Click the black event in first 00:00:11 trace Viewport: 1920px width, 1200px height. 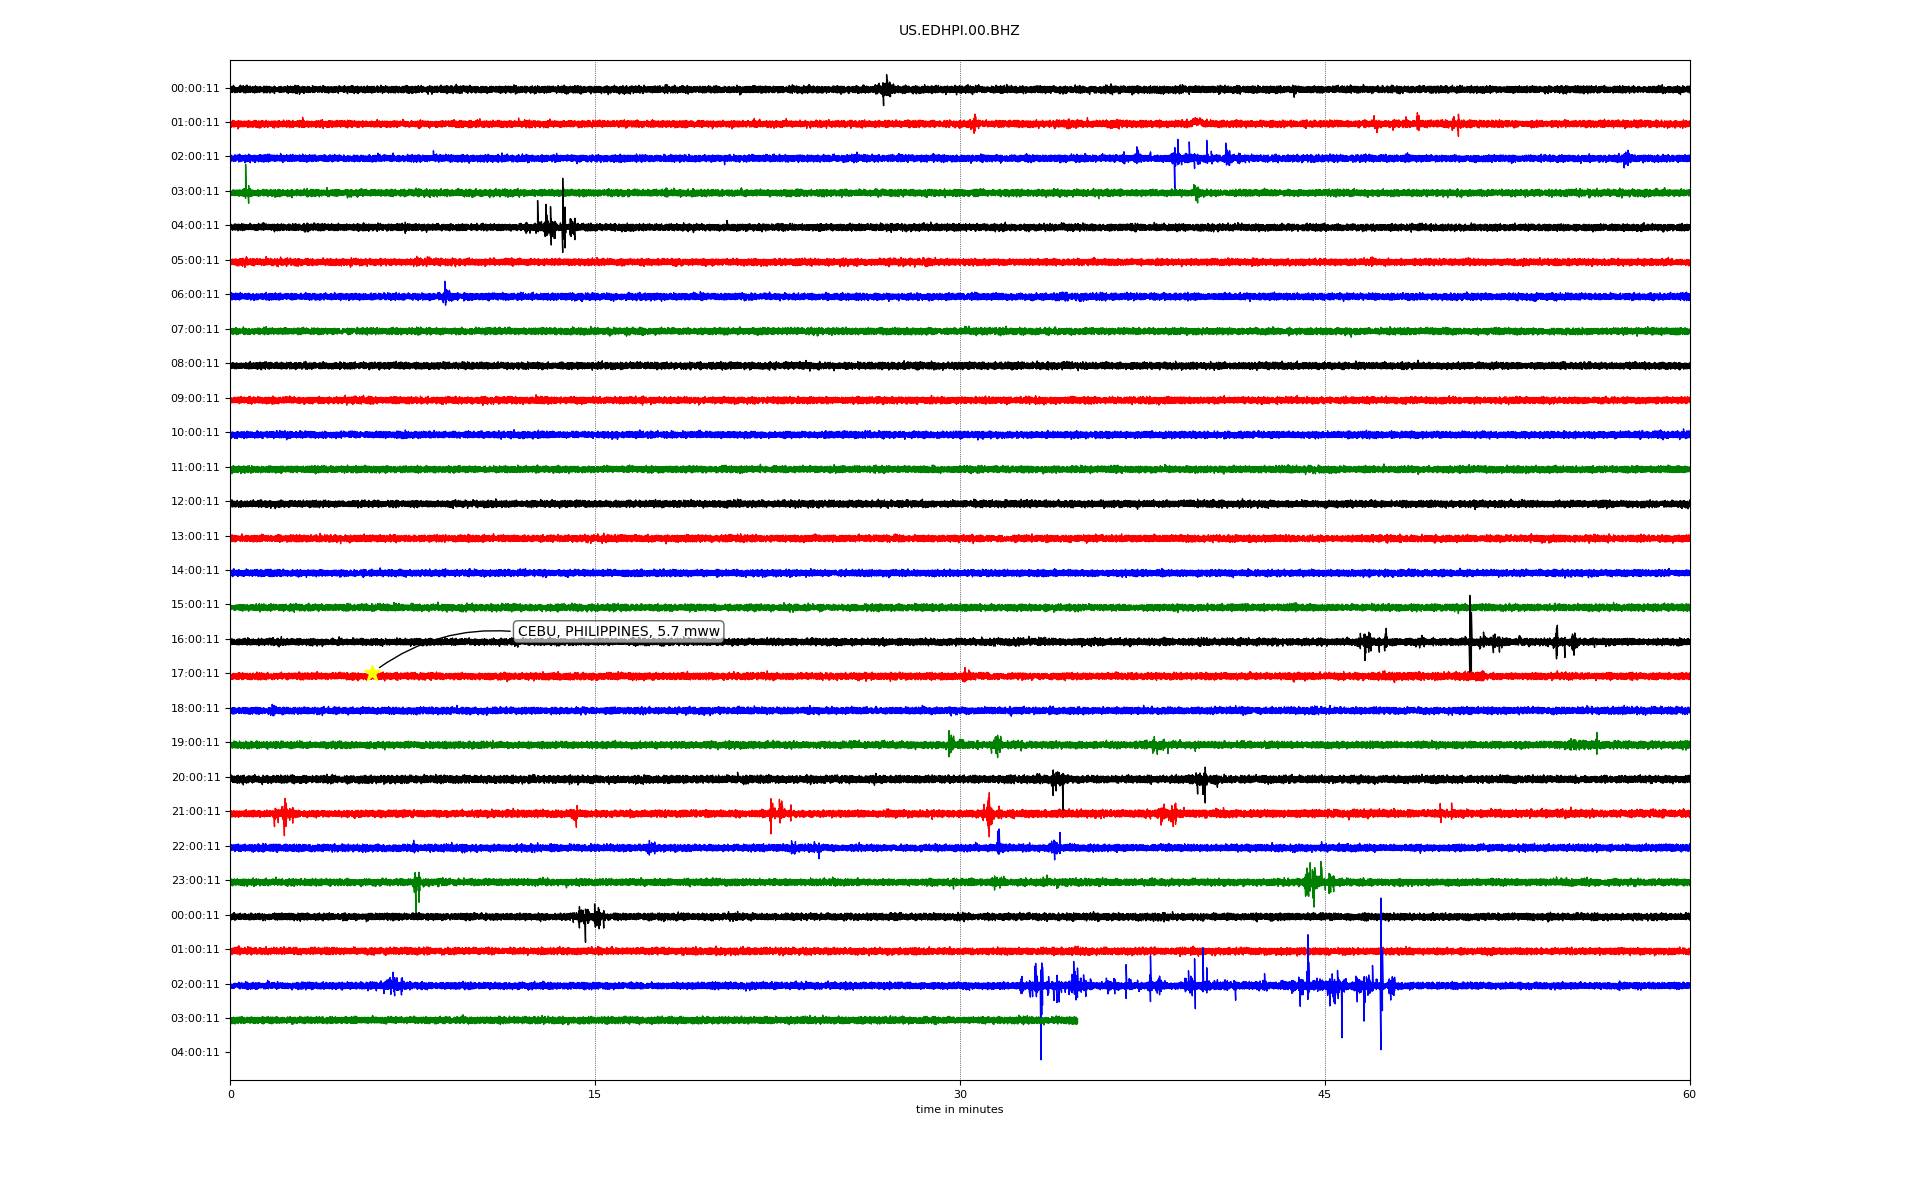pyautogui.click(x=885, y=89)
